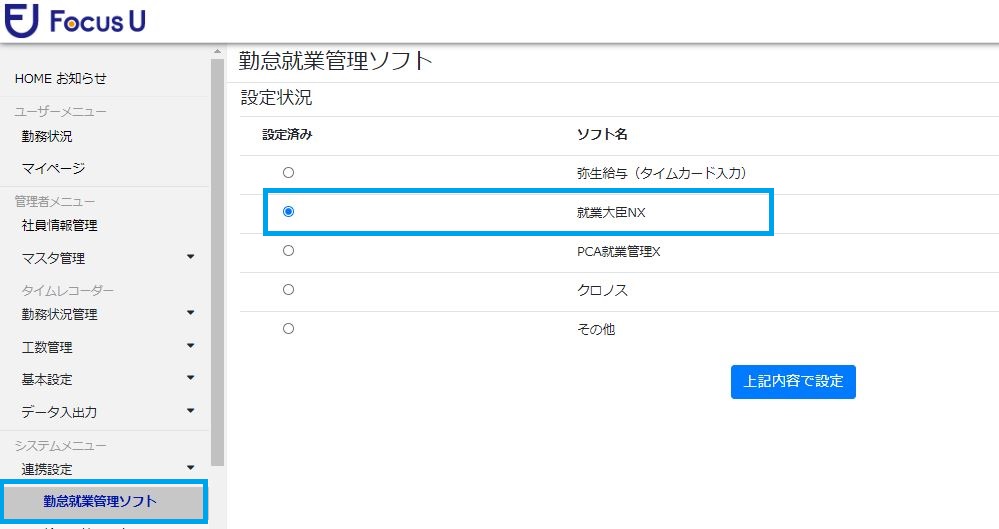This screenshot has width=999, height=529.
Task: Expand the データ入出力 arrow
Action: 190,411
